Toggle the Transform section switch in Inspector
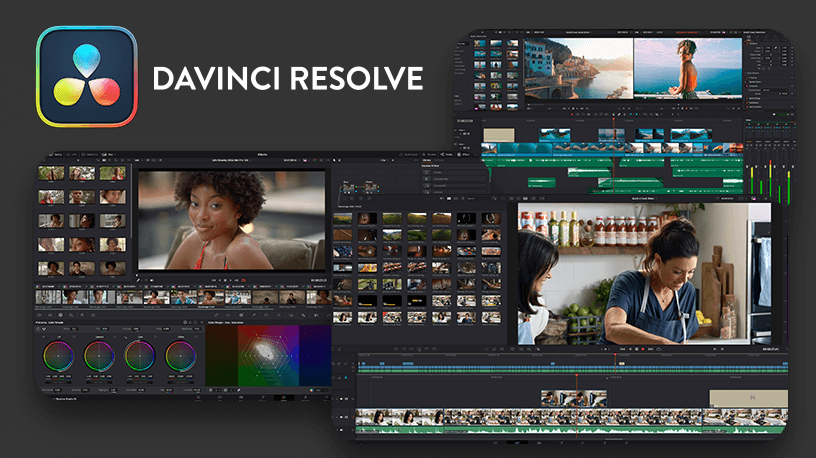 [x=748, y=44]
